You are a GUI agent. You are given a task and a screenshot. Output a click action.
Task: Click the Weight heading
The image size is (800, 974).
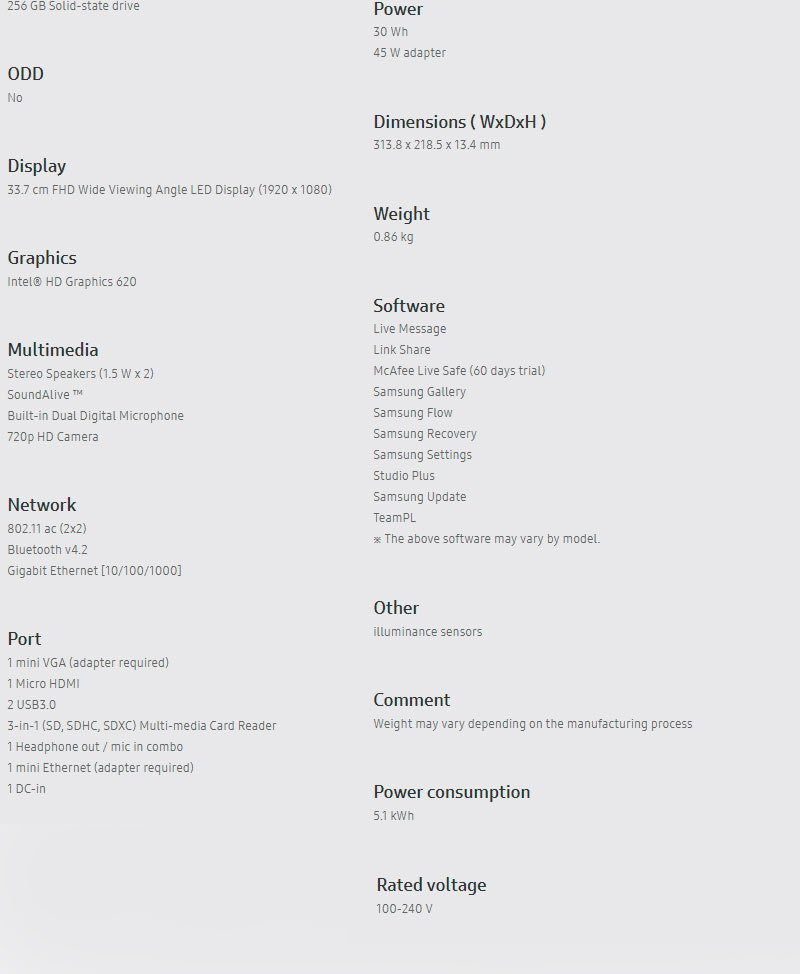(x=402, y=214)
